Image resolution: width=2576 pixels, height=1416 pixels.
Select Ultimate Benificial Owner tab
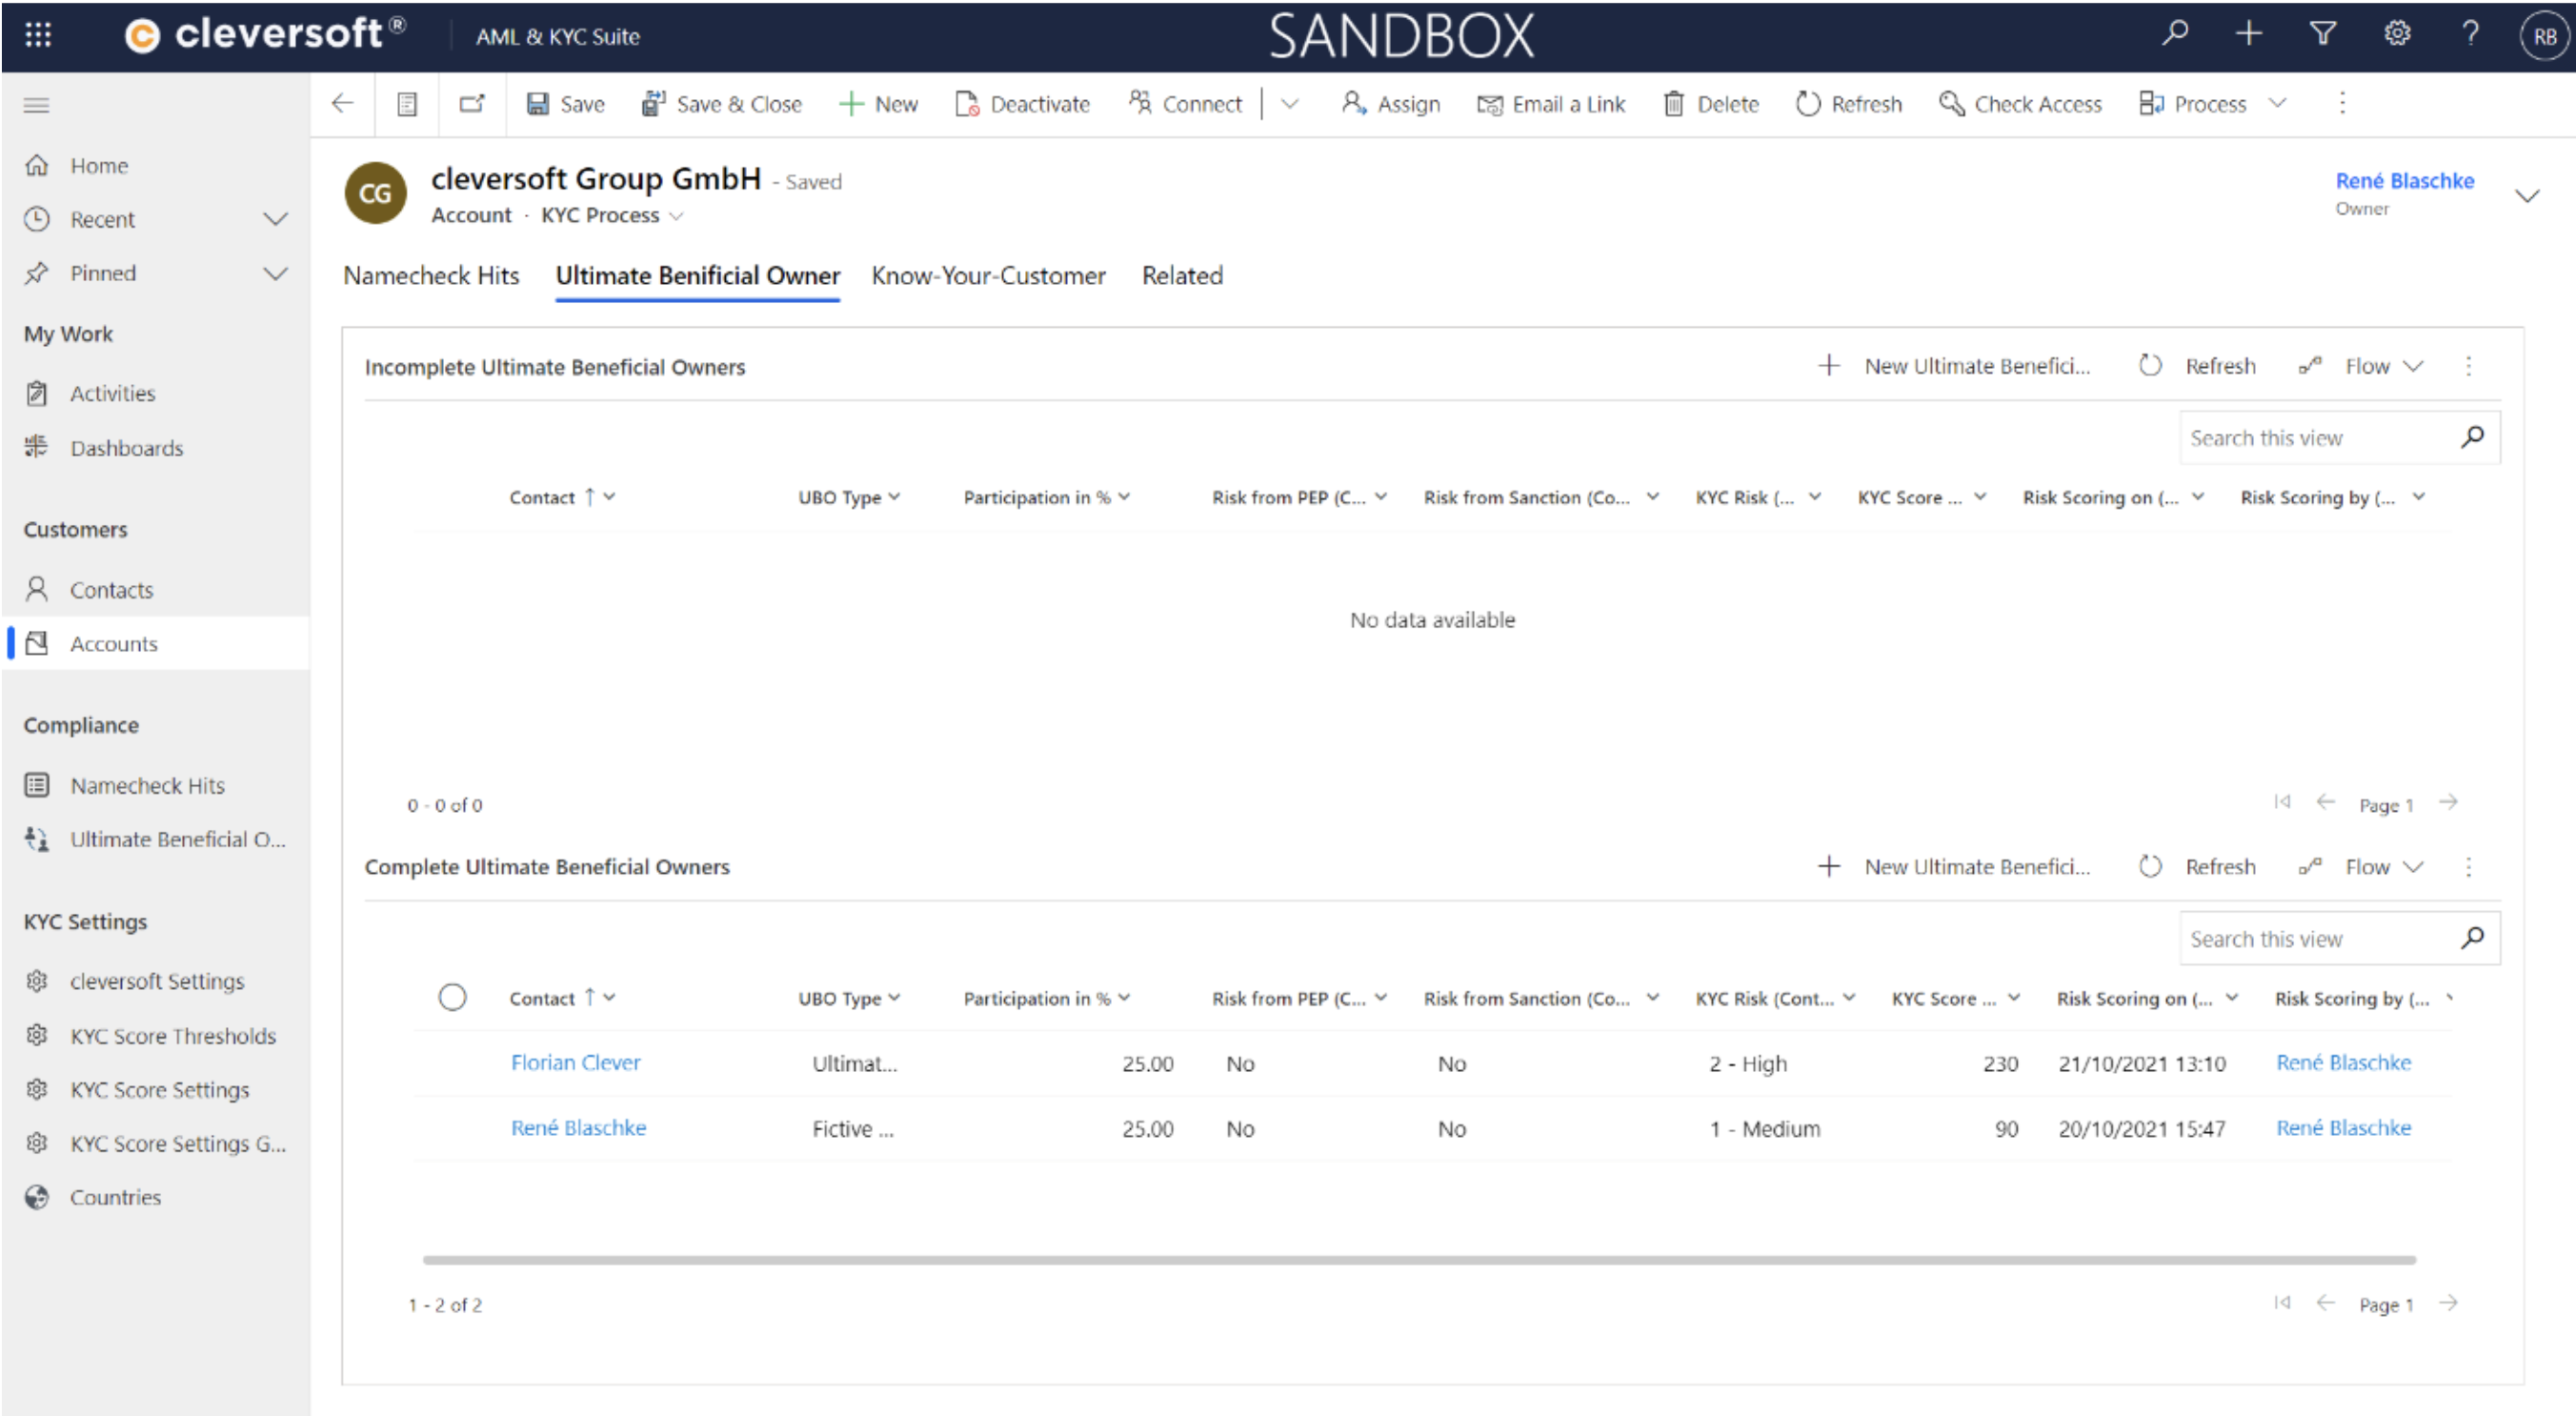698,276
